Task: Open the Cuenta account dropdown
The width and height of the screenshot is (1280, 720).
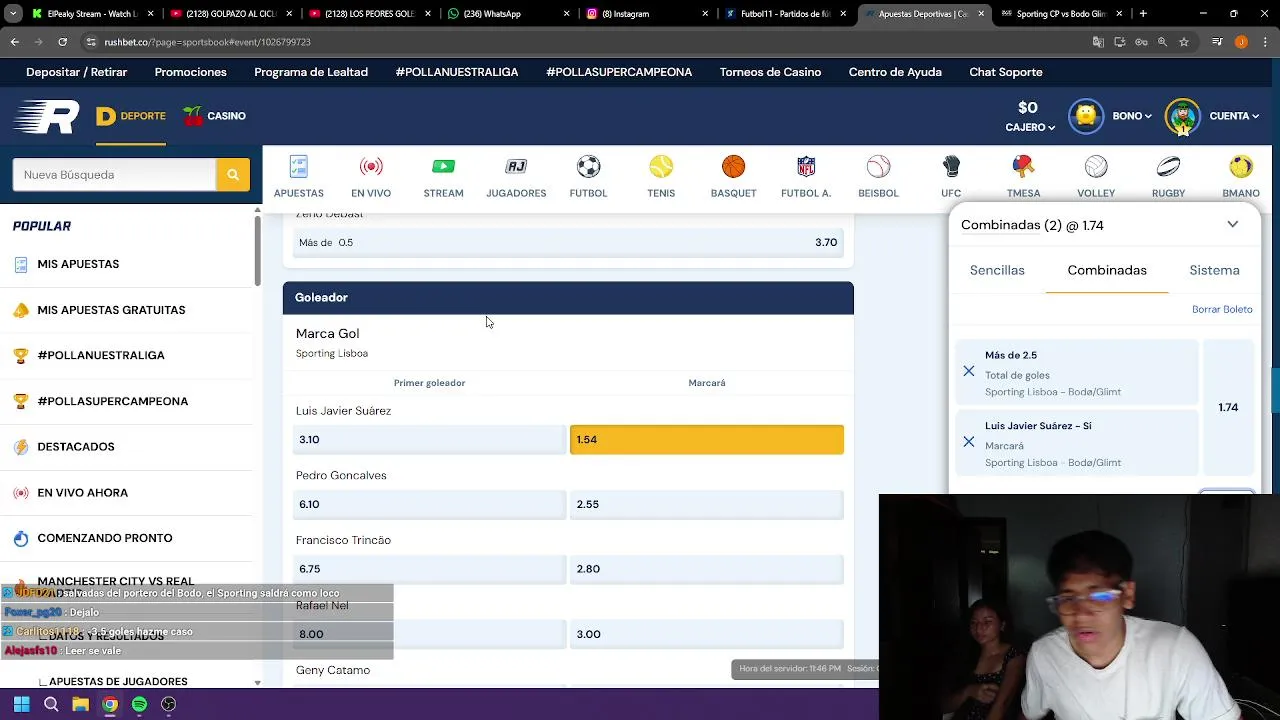Action: (1233, 116)
